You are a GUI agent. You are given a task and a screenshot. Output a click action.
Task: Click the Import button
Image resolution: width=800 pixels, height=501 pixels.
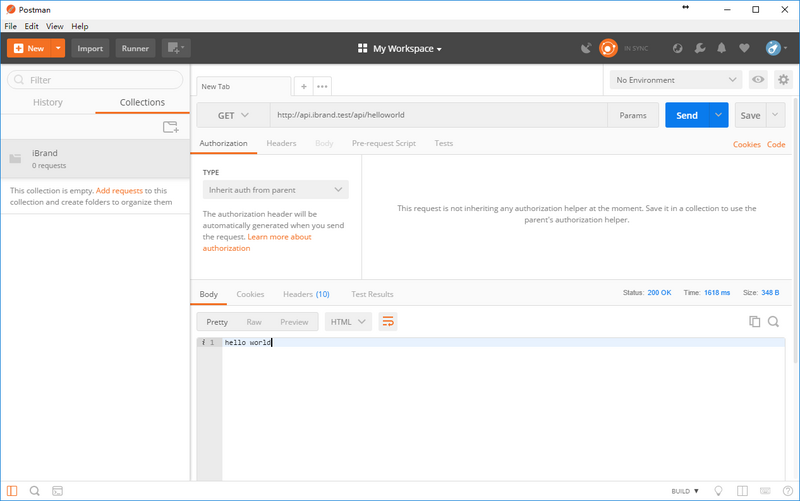click(90, 48)
